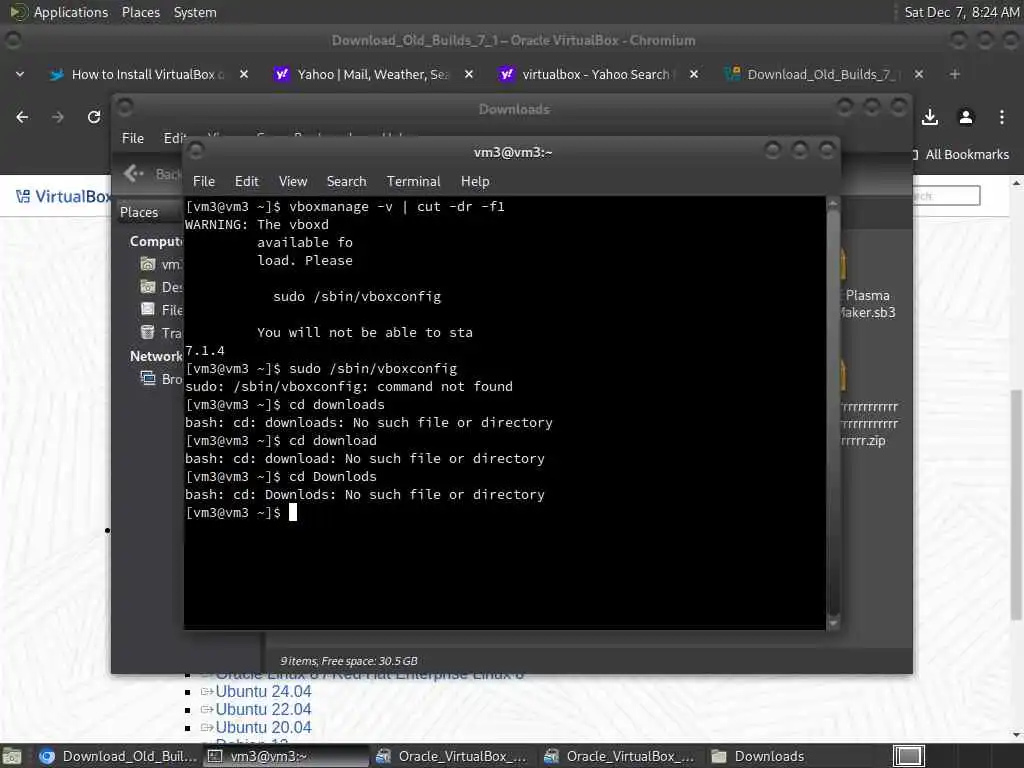Click the Places sidebar header in Downloads
The width and height of the screenshot is (1024, 768).
[x=139, y=212]
